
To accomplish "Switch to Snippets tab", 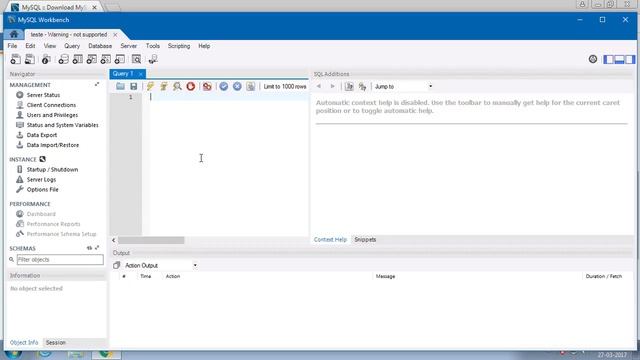I will coord(365,240).
